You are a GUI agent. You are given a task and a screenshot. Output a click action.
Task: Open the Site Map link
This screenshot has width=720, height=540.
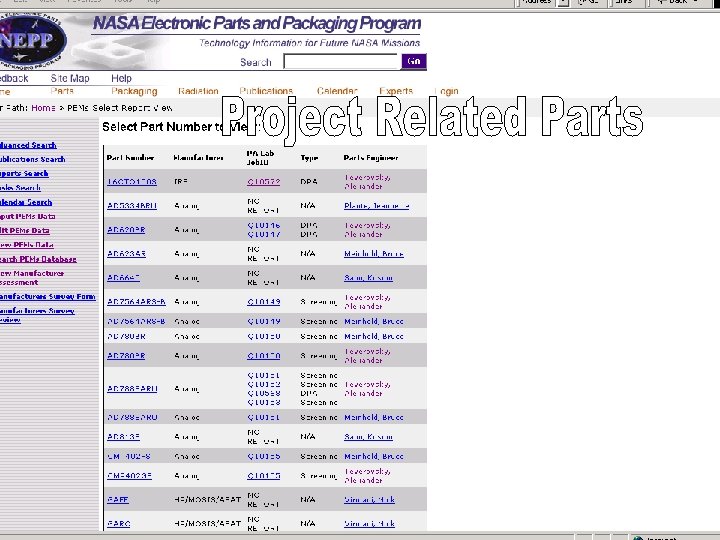pyautogui.click(x=70, y=78)
